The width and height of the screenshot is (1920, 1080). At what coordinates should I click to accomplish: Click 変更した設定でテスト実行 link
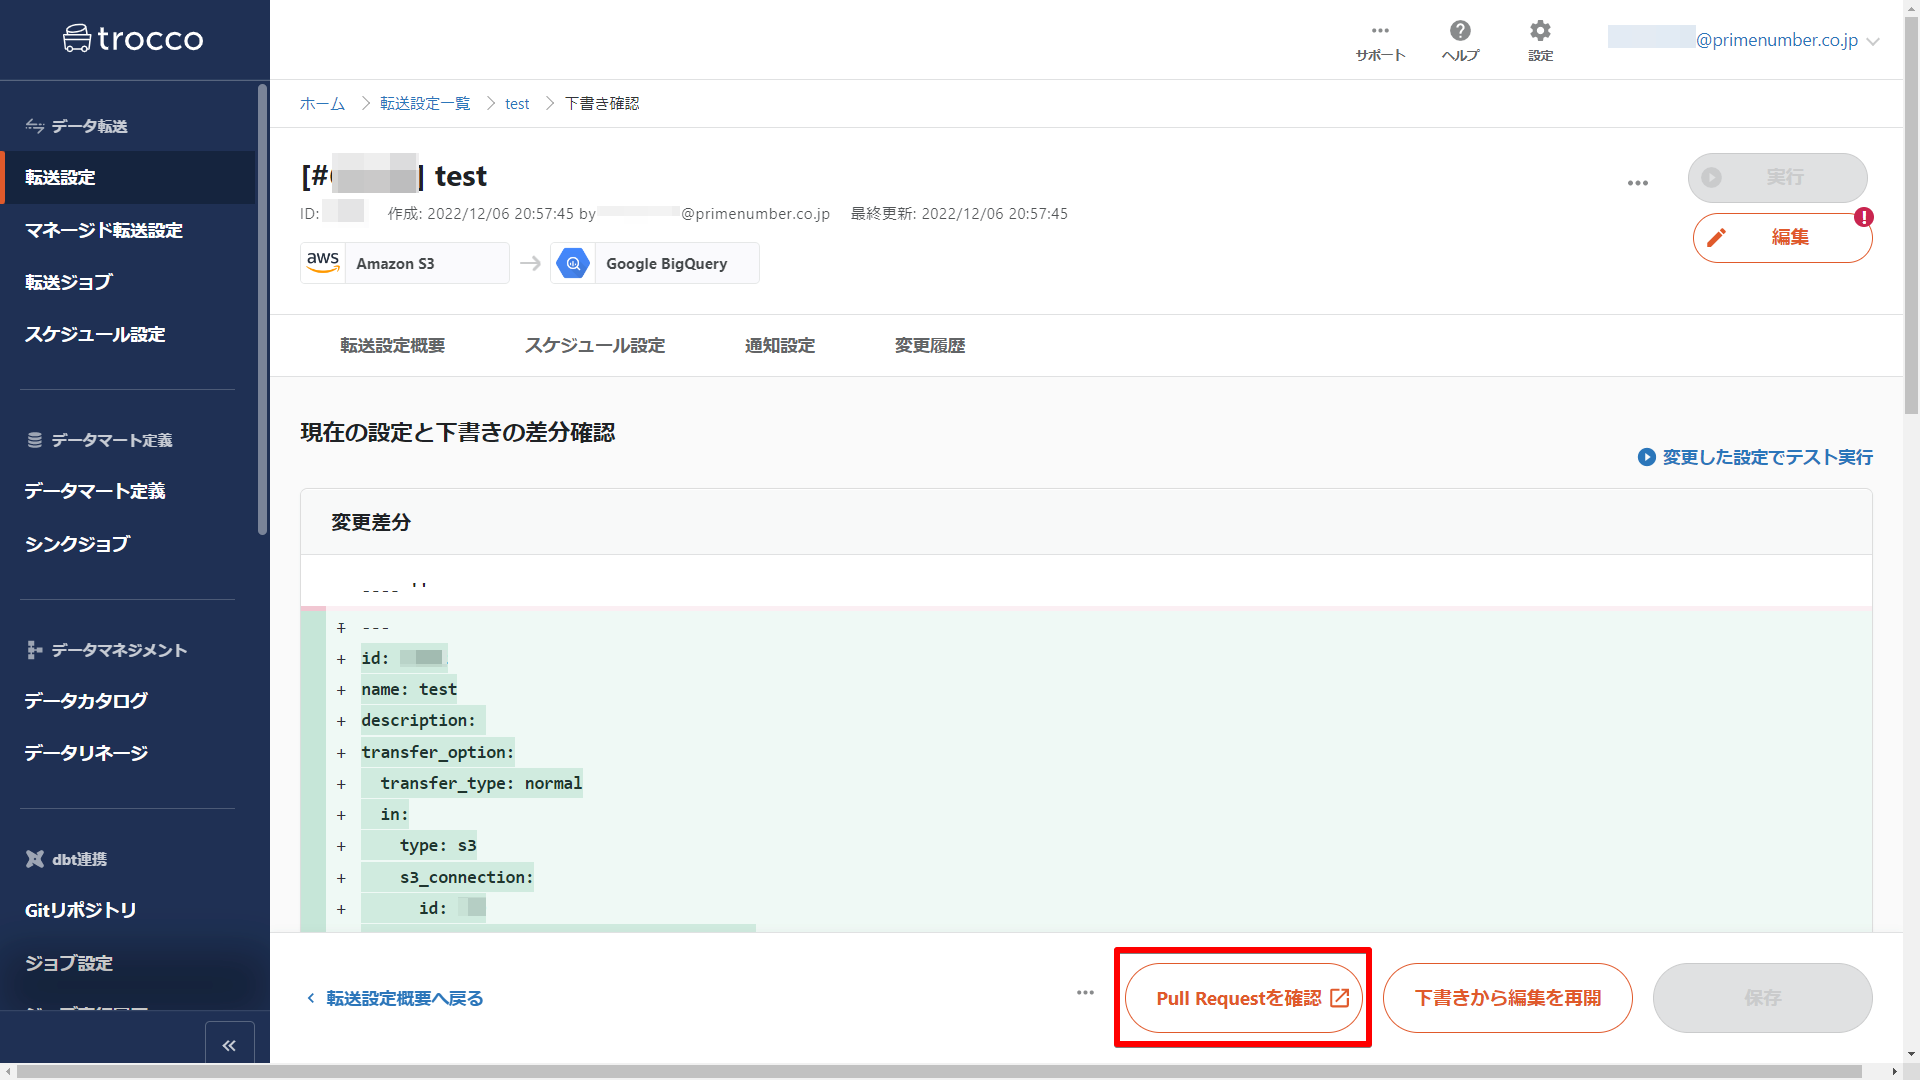coord(1755,457)
